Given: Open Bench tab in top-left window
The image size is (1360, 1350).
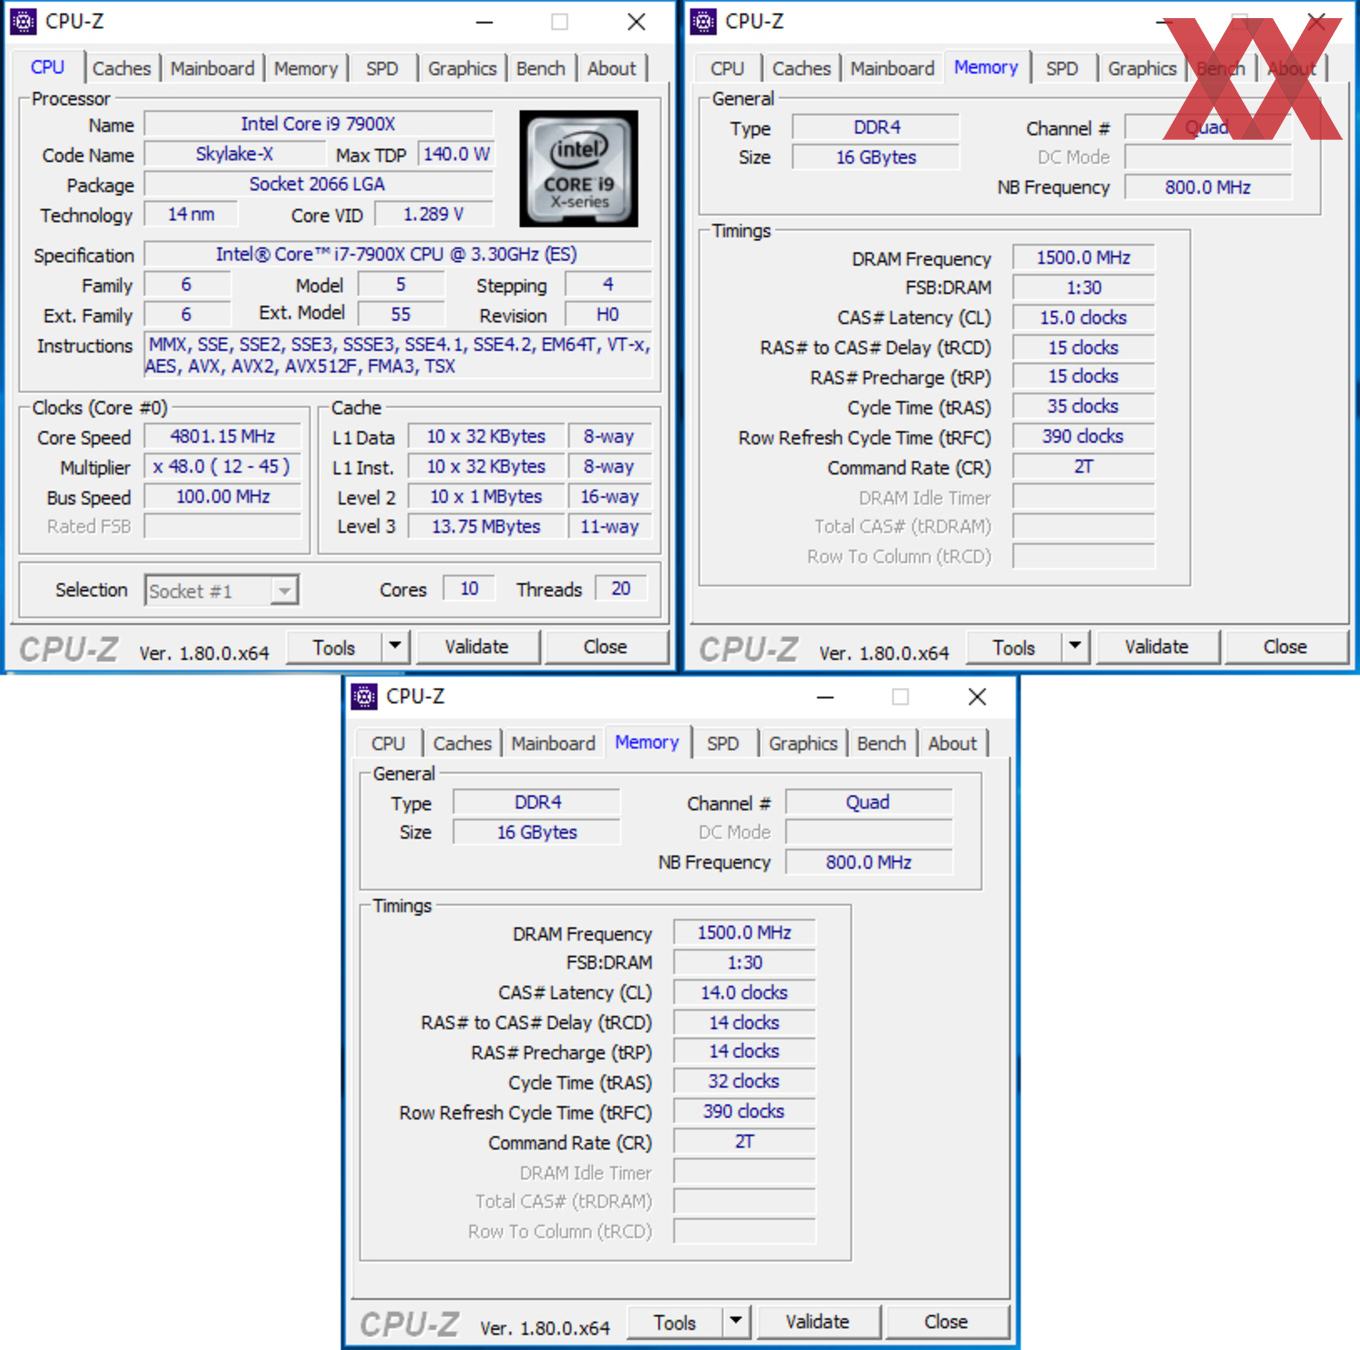Looking at the screenshot, I should [x=541, y=68].
